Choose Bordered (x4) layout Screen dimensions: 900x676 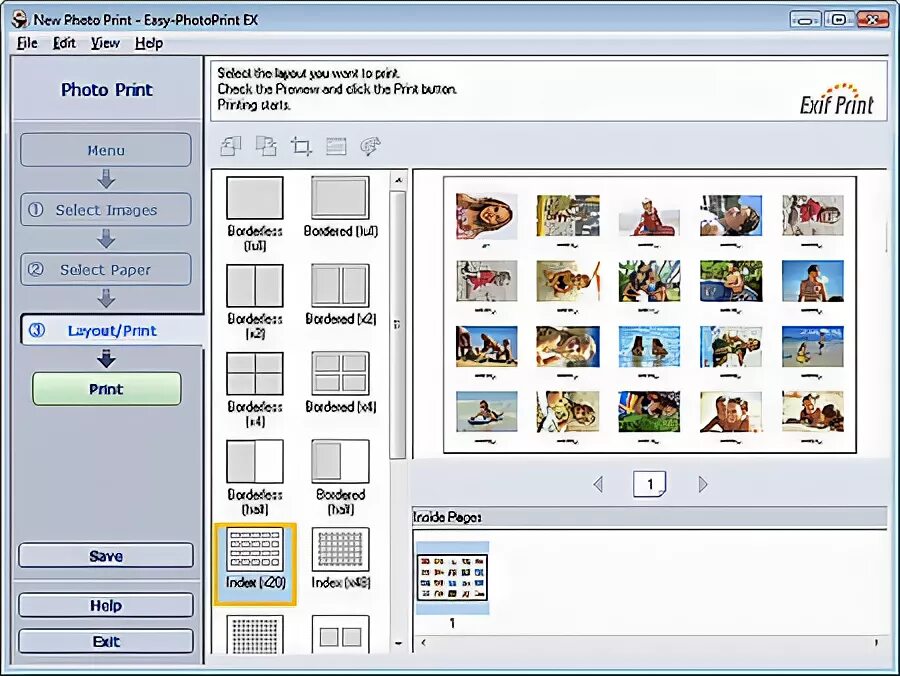coord(340,383)
